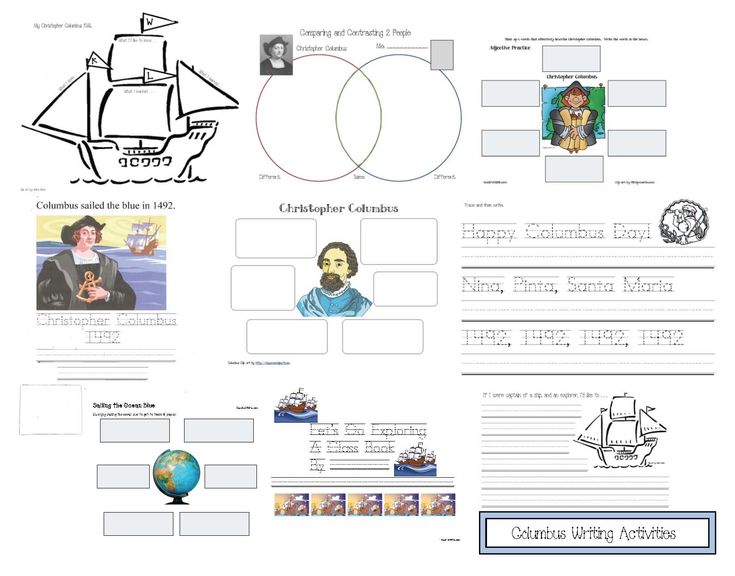
Task: Click the round emblem beside Happy Columbus Day
Action: click(689, 224)
